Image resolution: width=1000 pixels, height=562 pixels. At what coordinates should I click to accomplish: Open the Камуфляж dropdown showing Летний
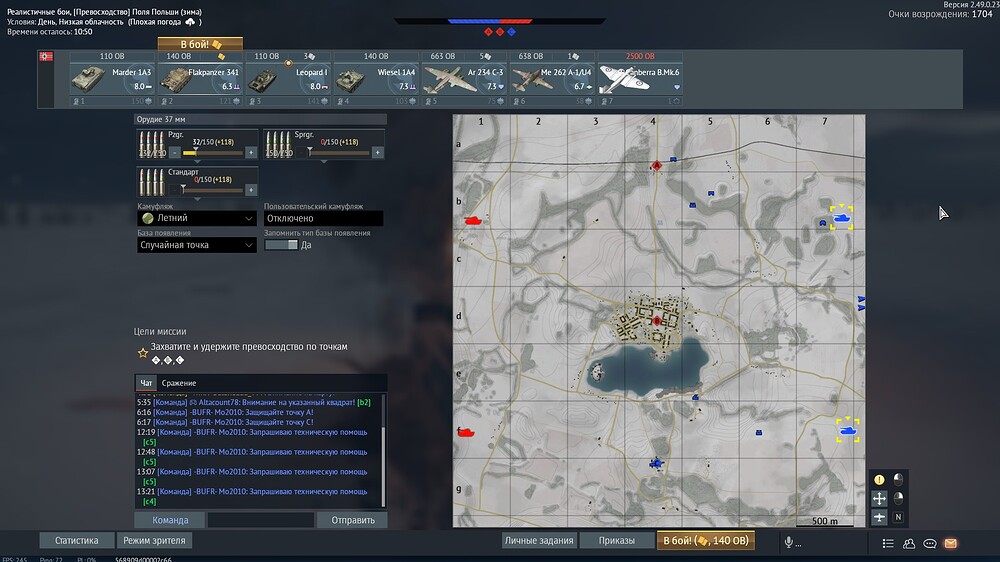coord(197,218)
